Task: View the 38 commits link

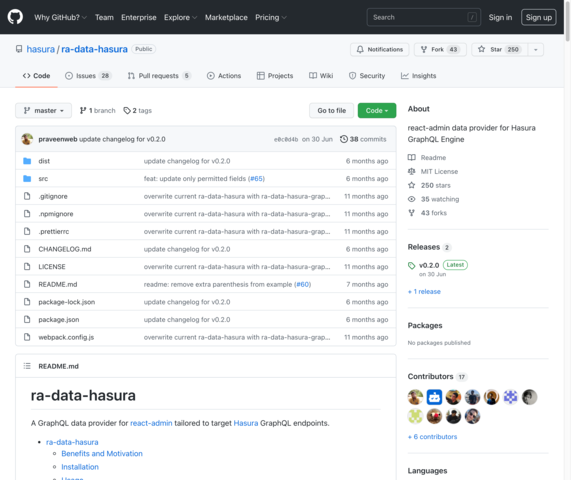Action: pos(363,139)
